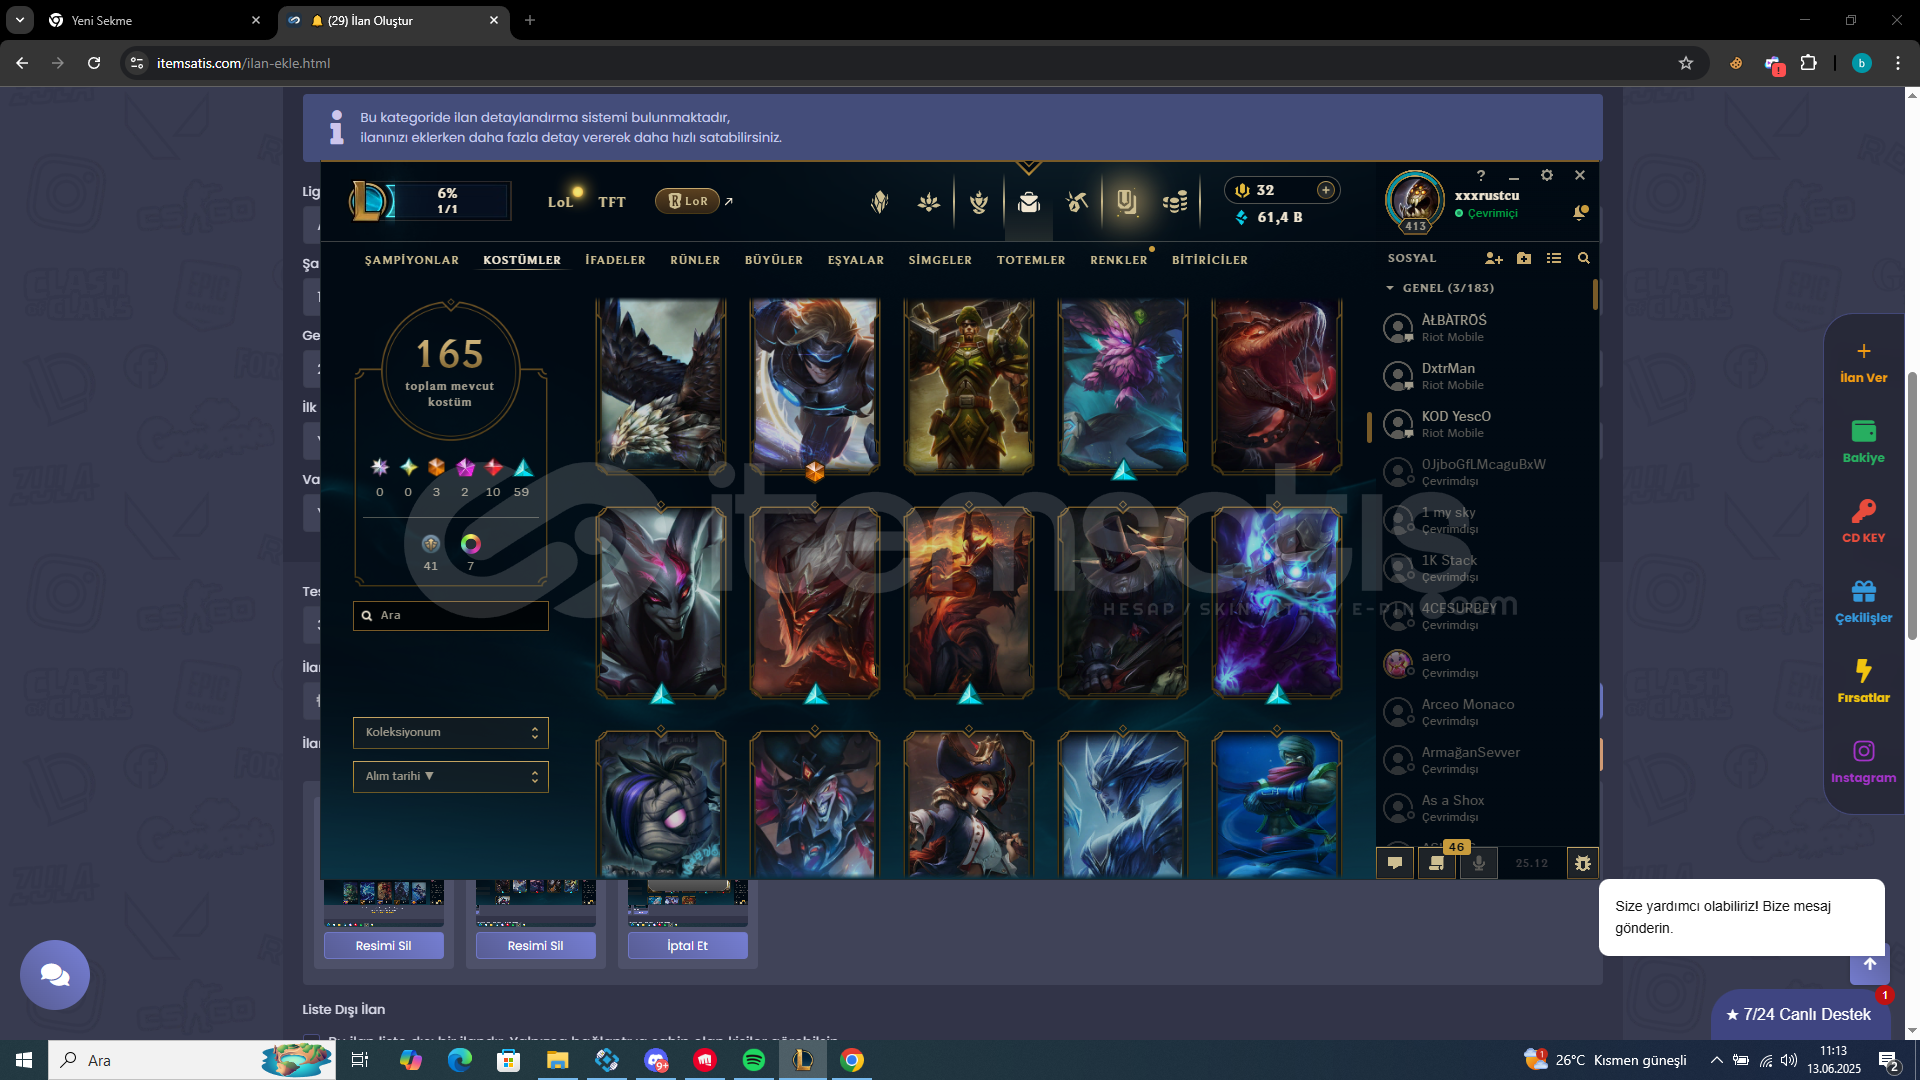Click the add friend icon in Sosyal

(x=1494, y=258)
